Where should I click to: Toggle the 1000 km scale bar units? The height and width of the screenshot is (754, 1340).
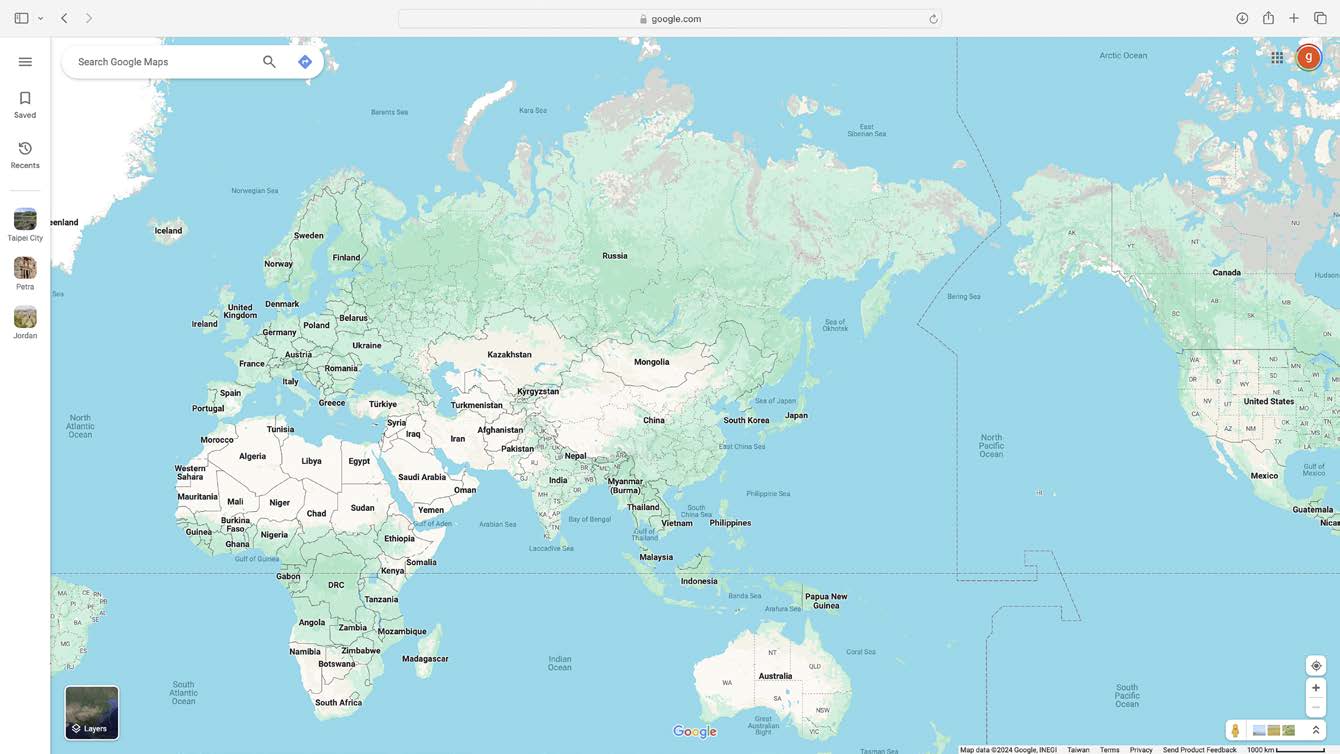[x=1286, y=750]
